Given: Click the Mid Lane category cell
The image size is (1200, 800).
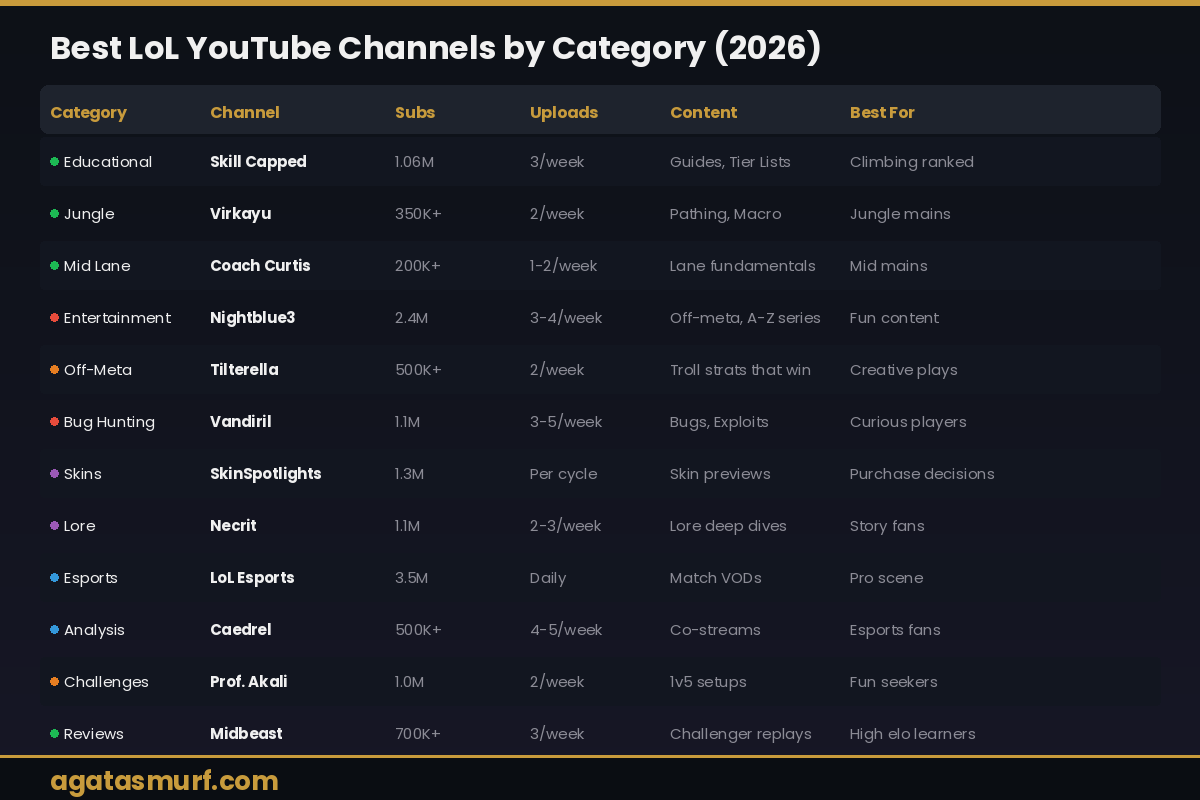Looking at the screenshot, I should pos(90,266).
